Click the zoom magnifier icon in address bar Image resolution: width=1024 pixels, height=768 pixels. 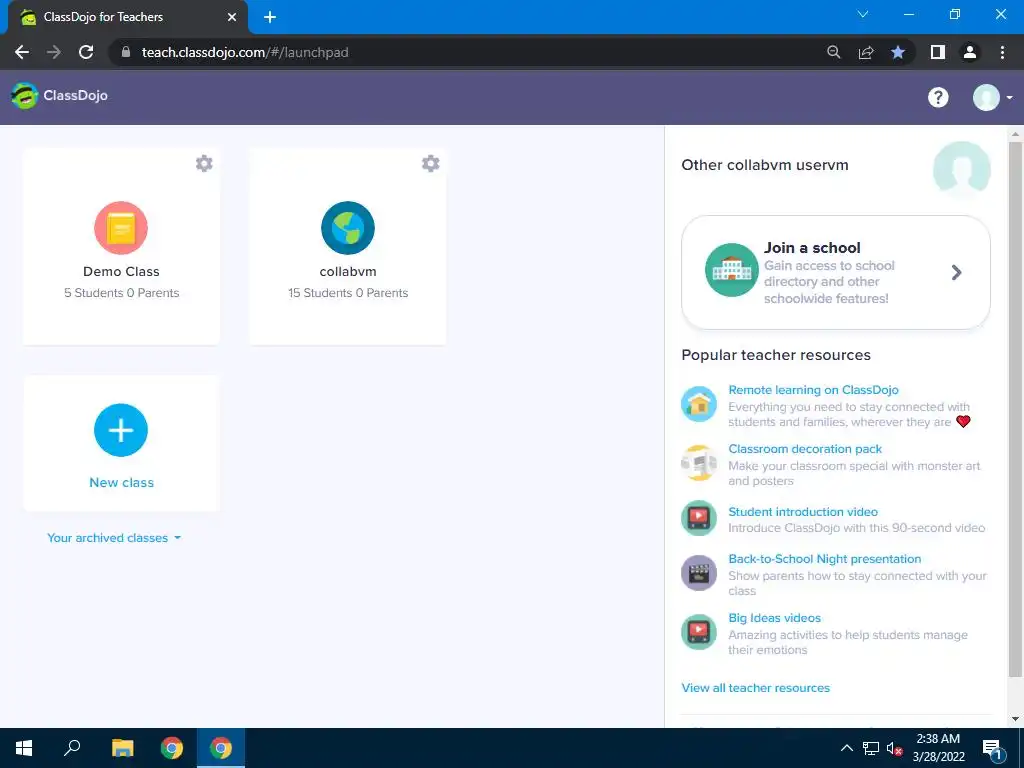833,52
